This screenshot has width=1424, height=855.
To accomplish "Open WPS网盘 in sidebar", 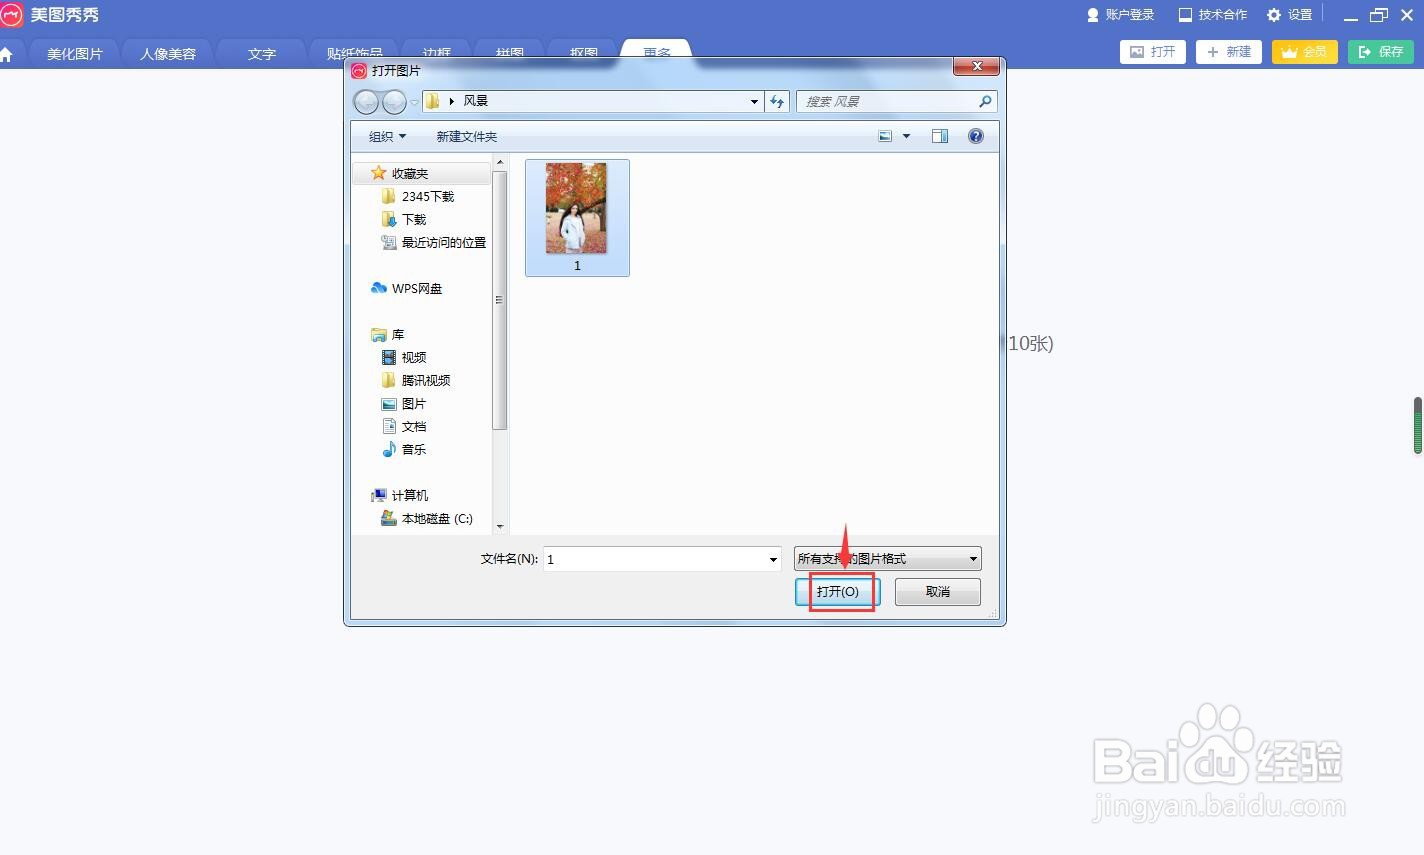I will click(406, 288).
